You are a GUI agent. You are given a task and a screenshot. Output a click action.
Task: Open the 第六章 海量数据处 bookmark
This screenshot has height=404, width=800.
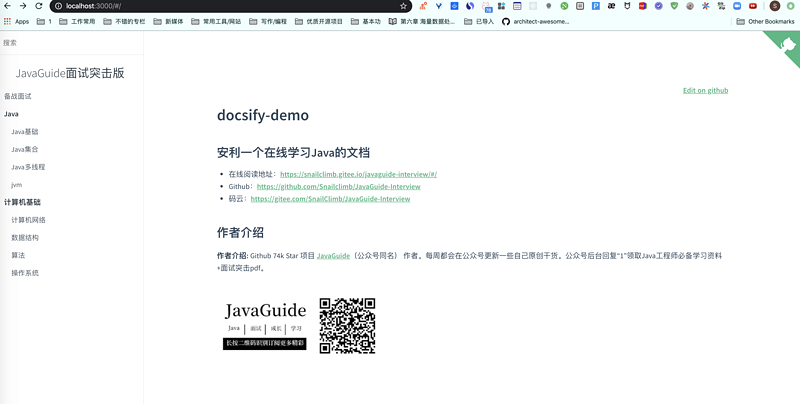(421, 21)
